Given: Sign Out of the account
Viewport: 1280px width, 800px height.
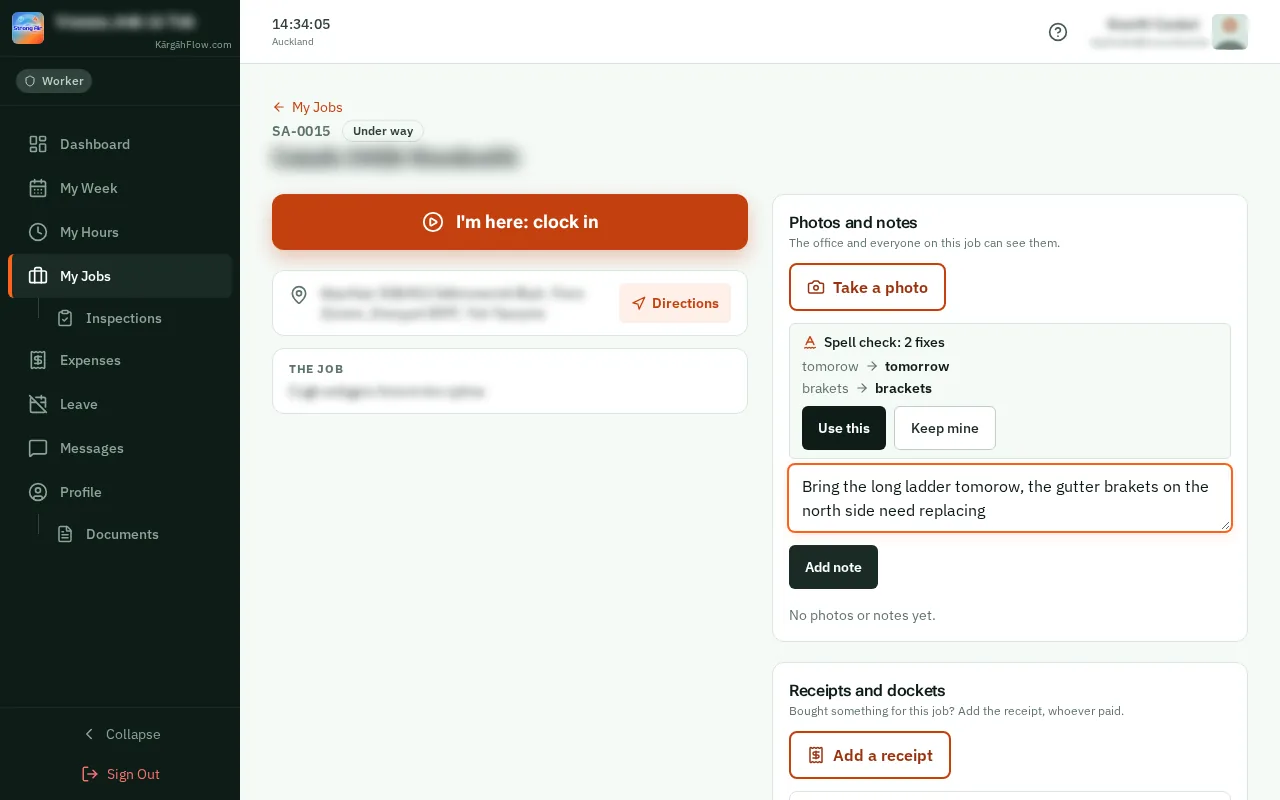Looking at the screenshot, I should point(120,774).
